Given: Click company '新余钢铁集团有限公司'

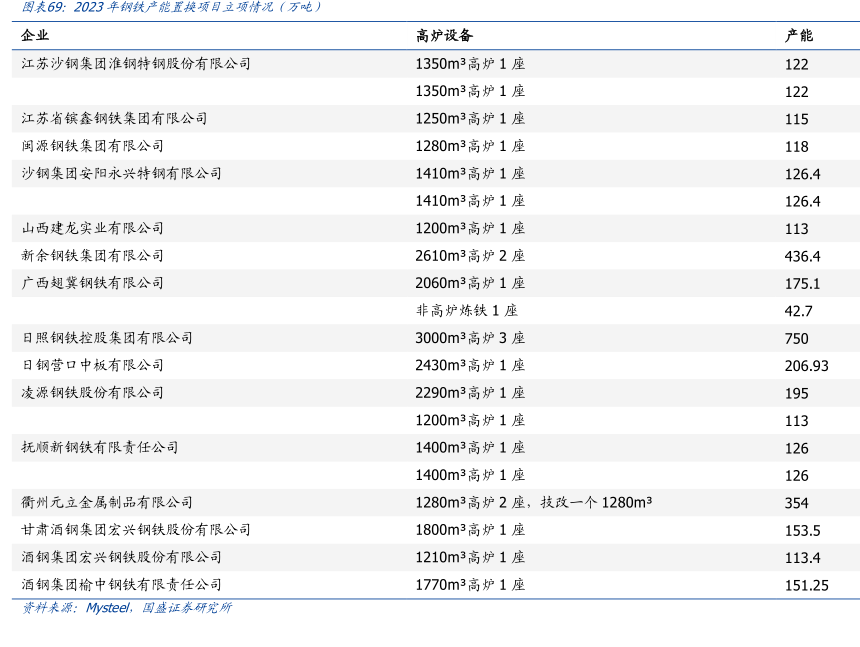Looking at the screenshot, I should point(92,256).
